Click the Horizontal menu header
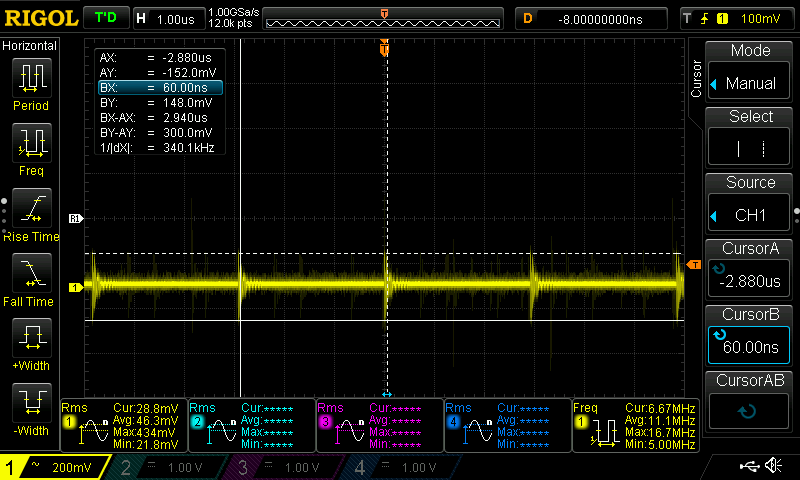This screenshot has height=480, width=800. coord(30,45)
